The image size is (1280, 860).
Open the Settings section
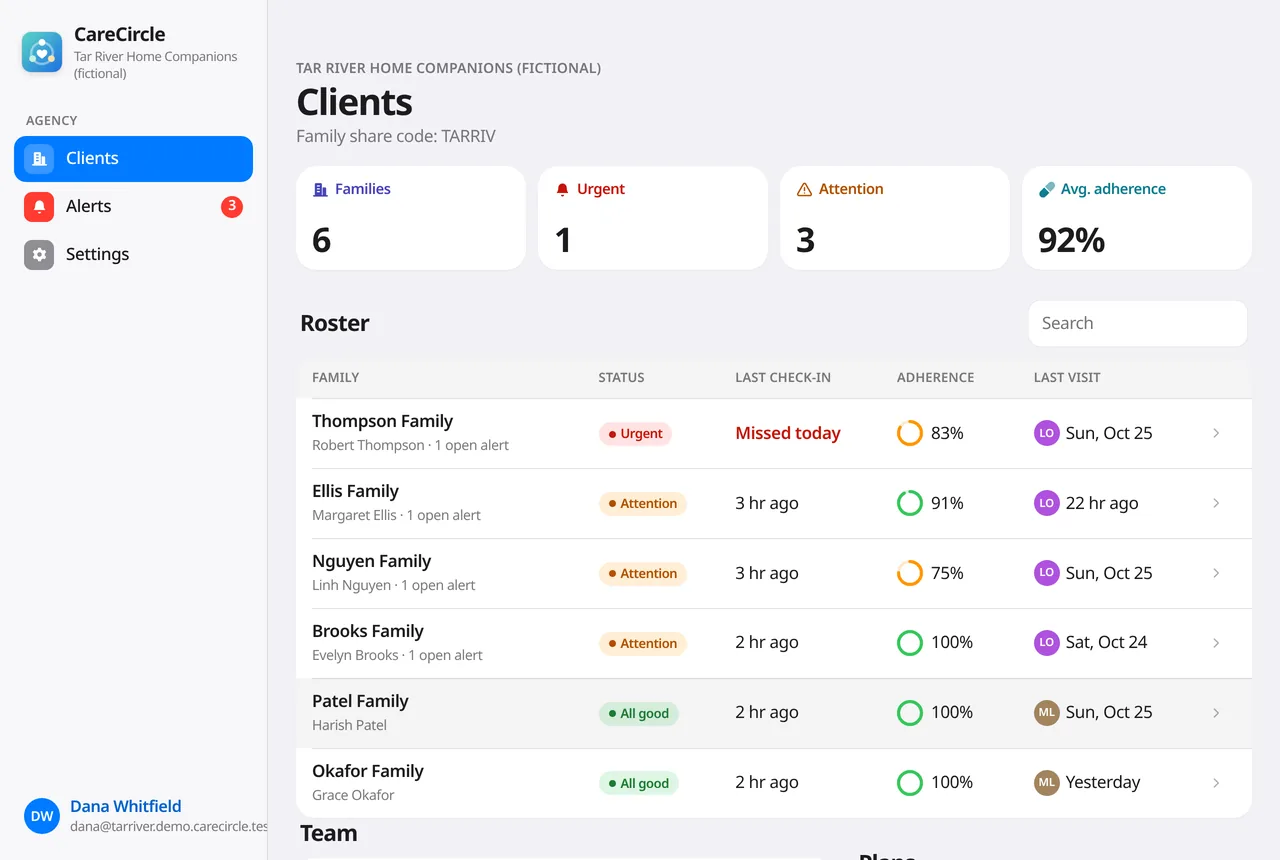[x=133, y=254]
